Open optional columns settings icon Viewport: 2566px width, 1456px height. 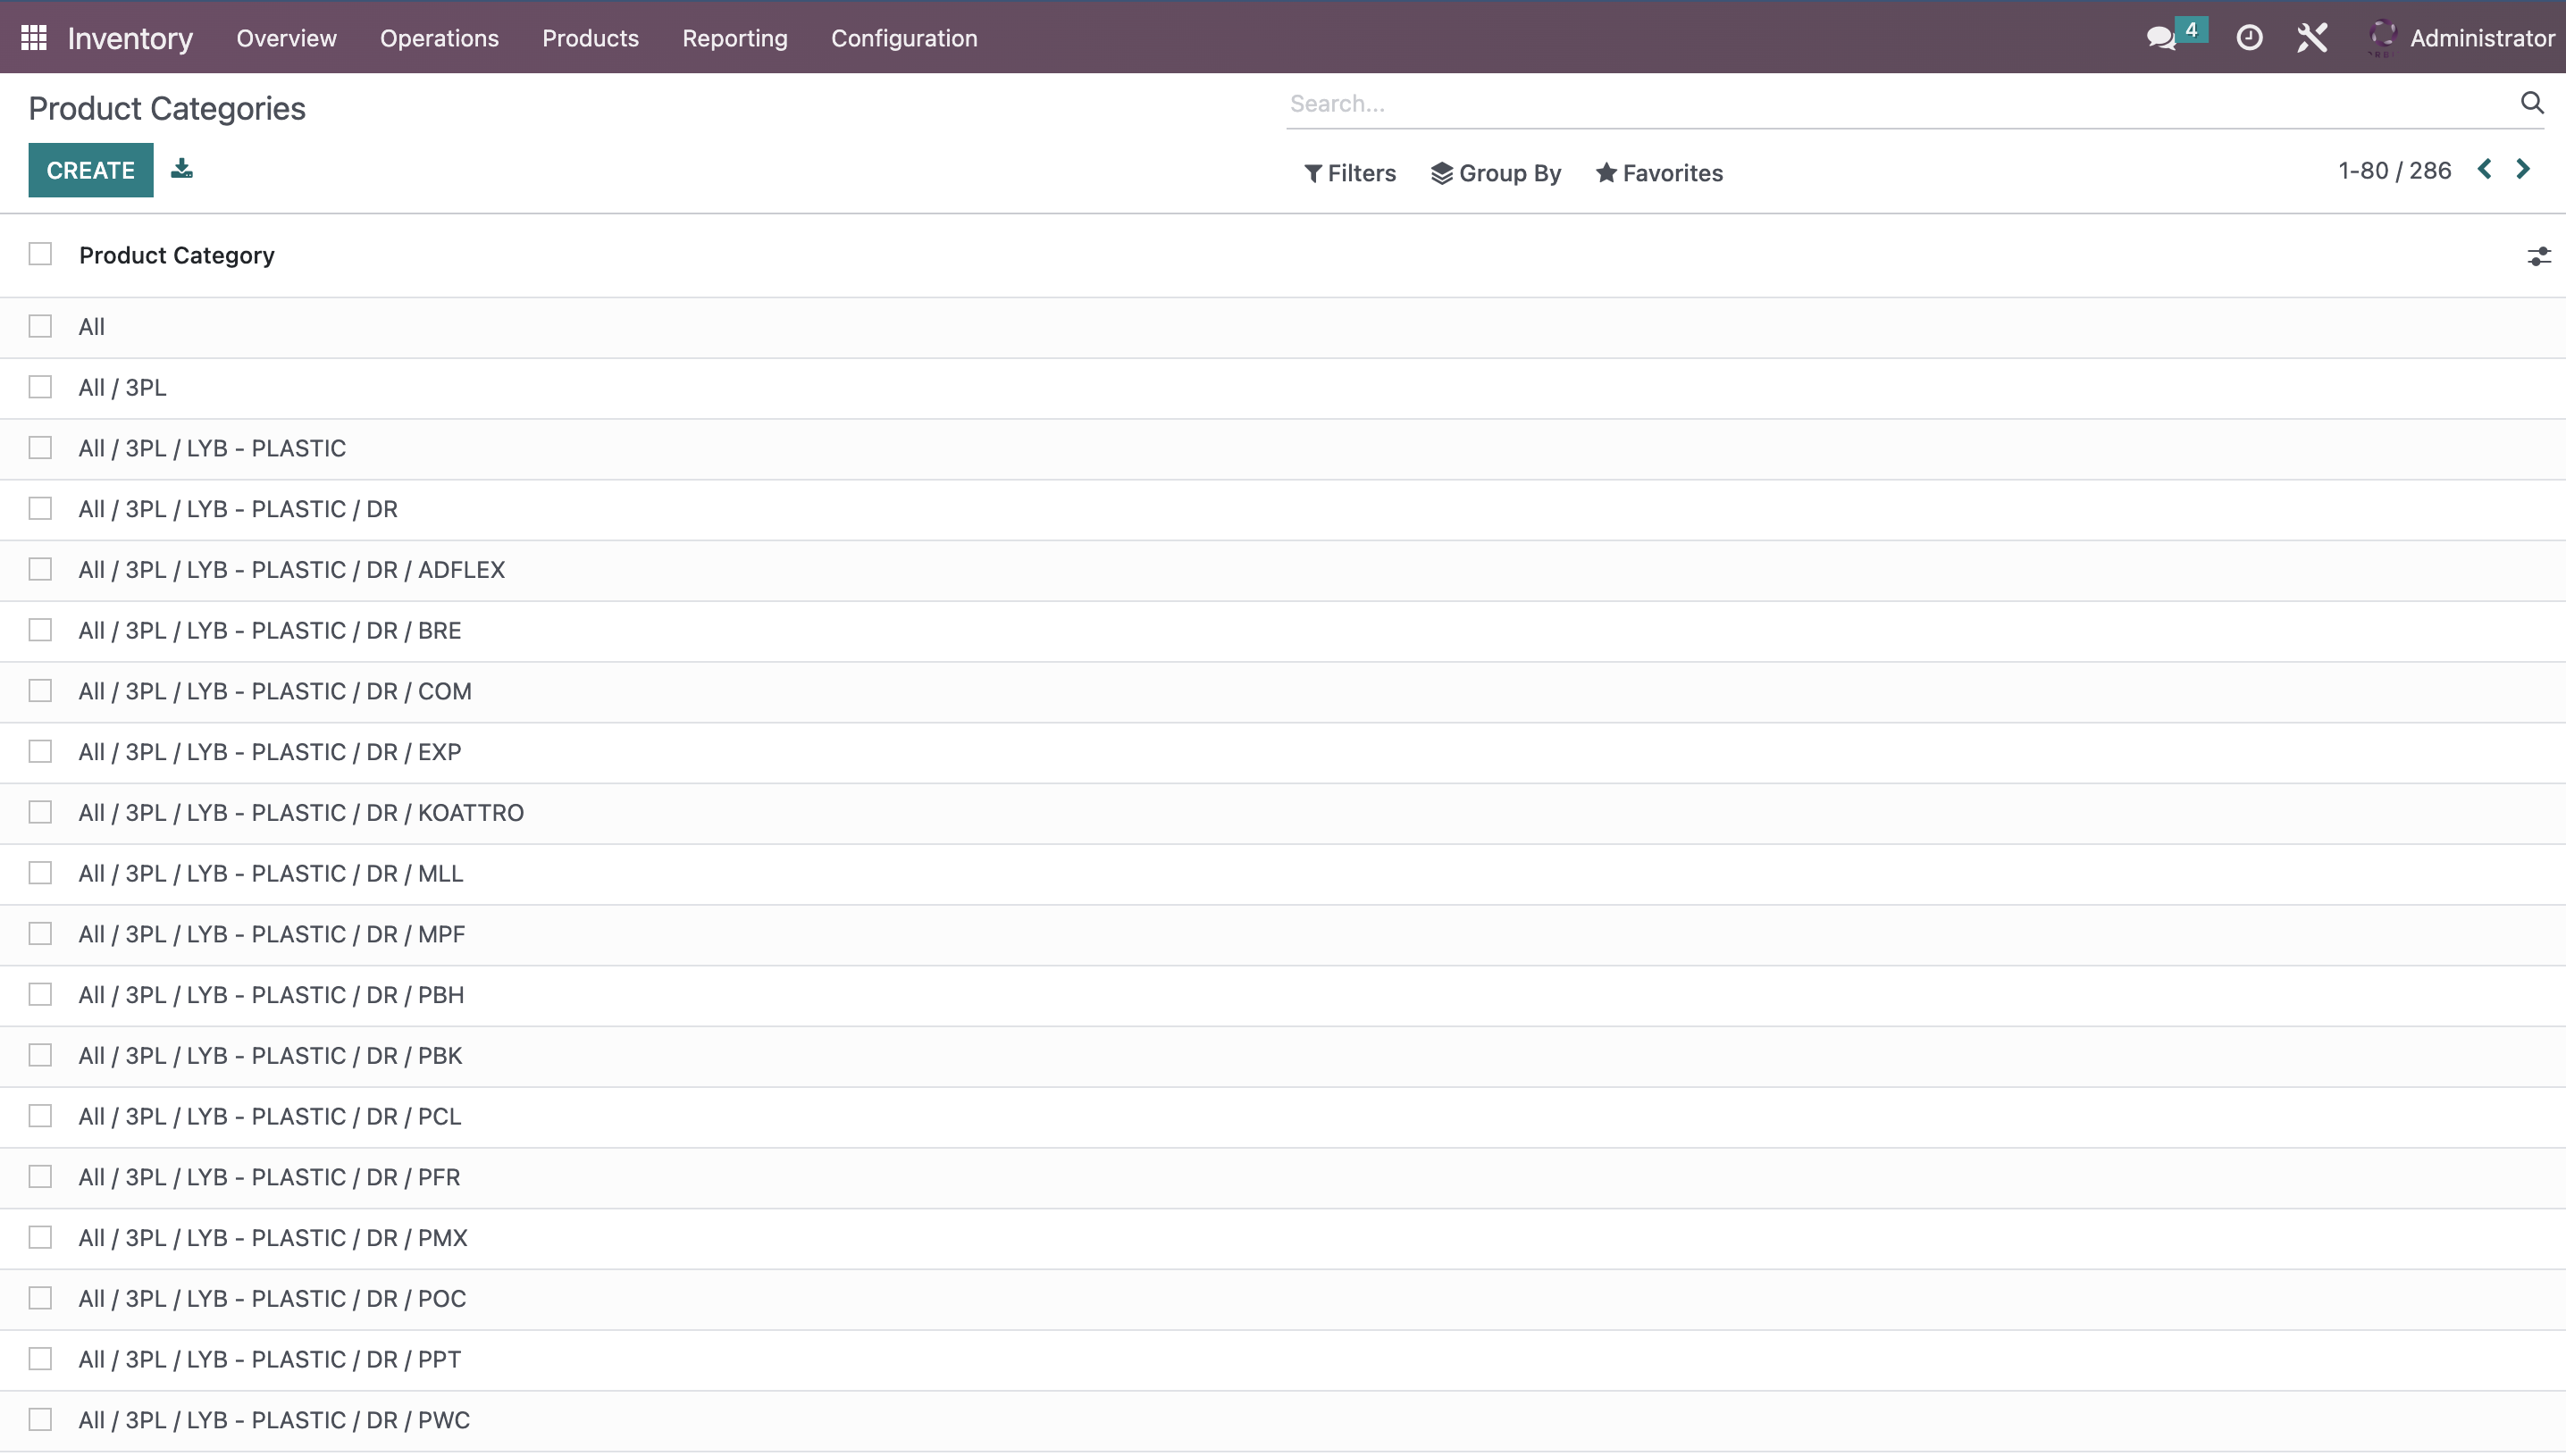(x=2539, y=256)
